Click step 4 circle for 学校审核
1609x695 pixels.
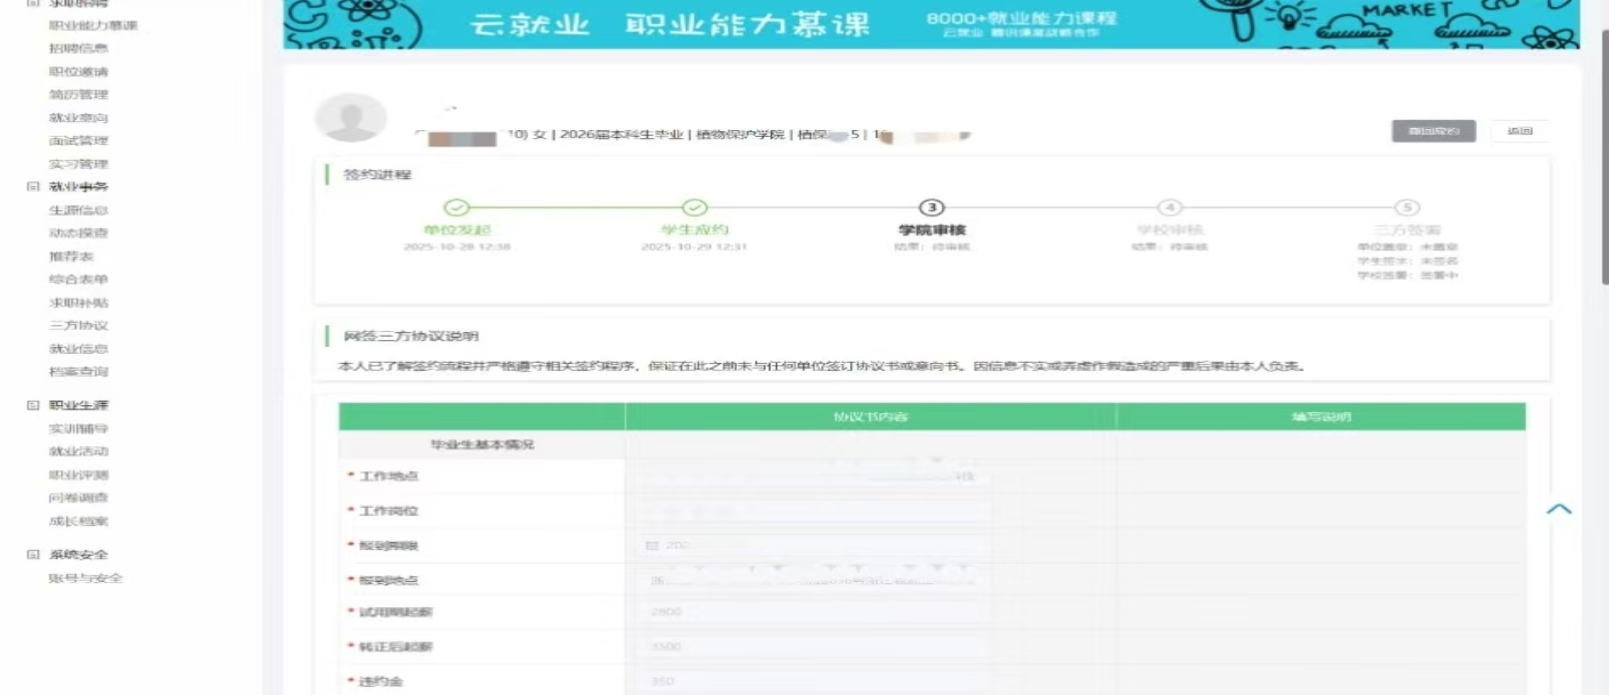tap(1169, 208)
